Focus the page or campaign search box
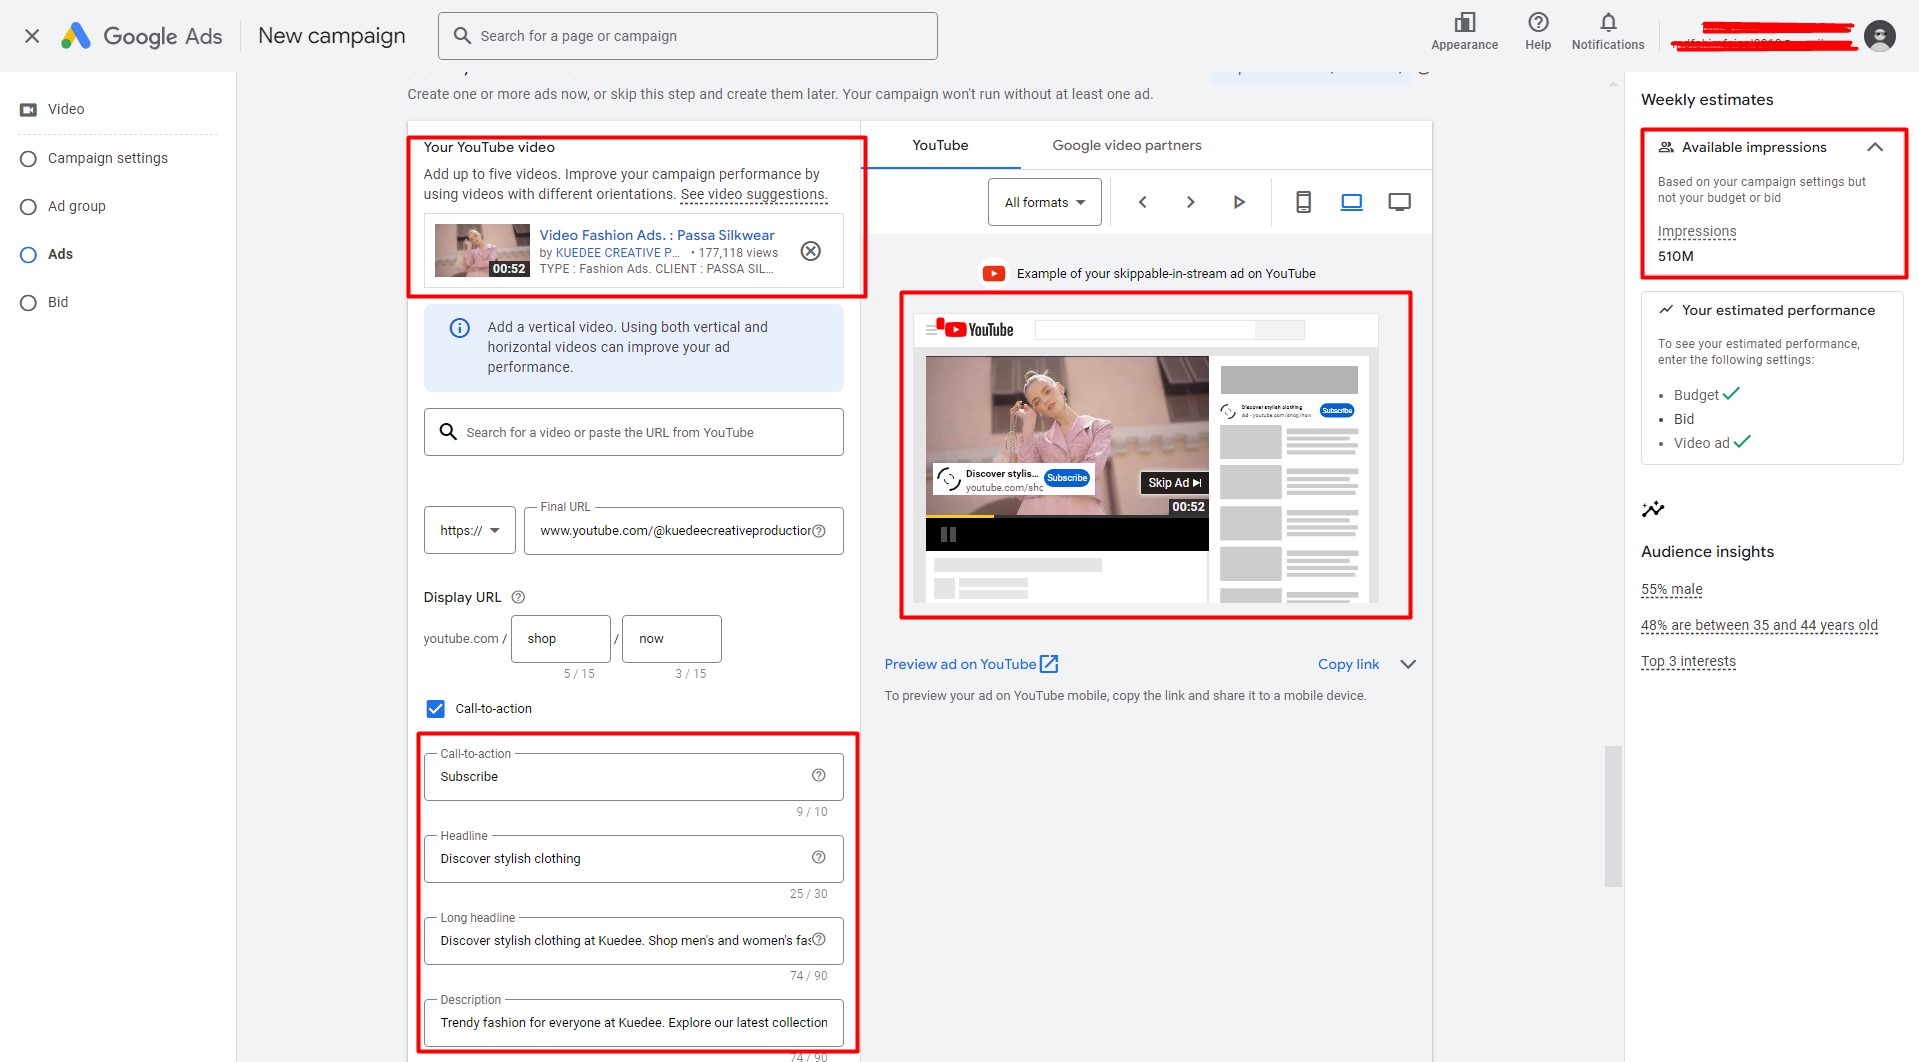1919x1062 pixels. [687, 36]
